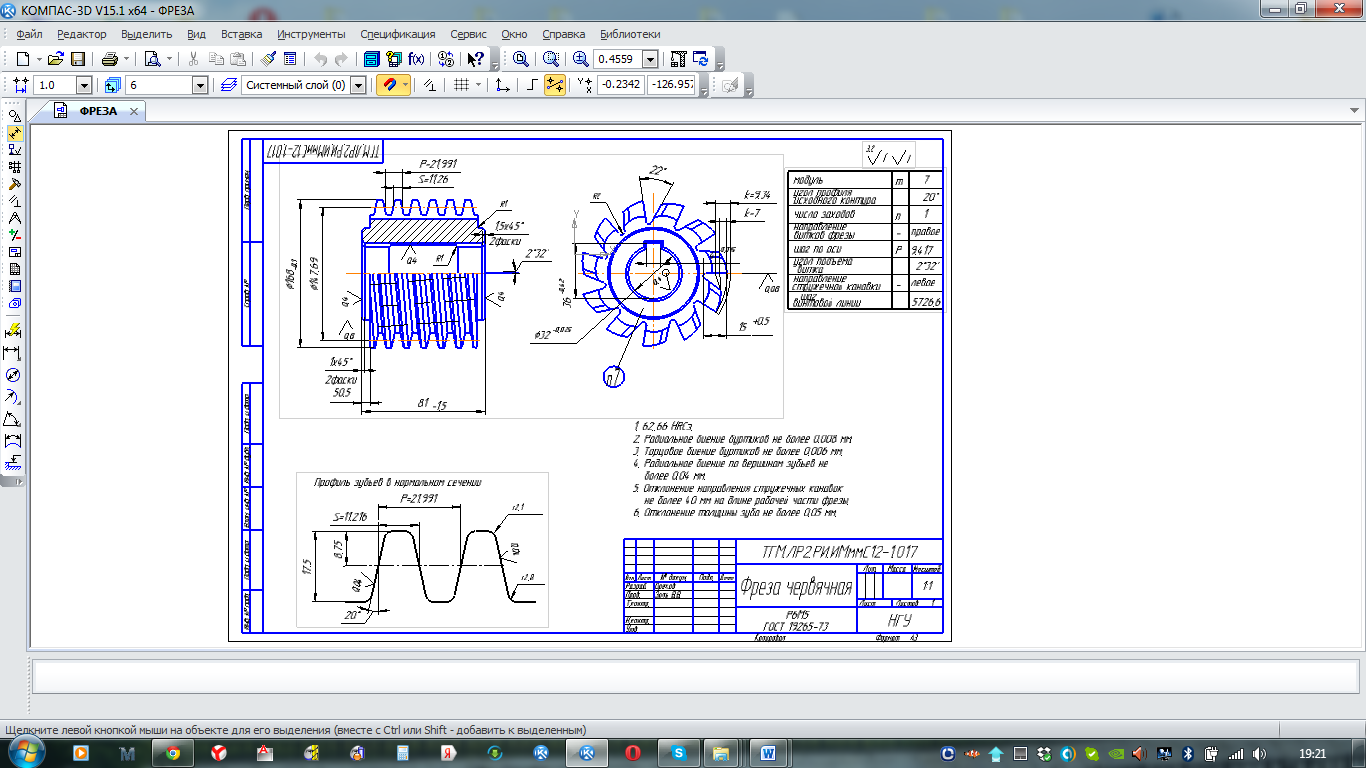Toggle the highlighted parametric mode button
1366x768 pixels.
click(555, 85)
